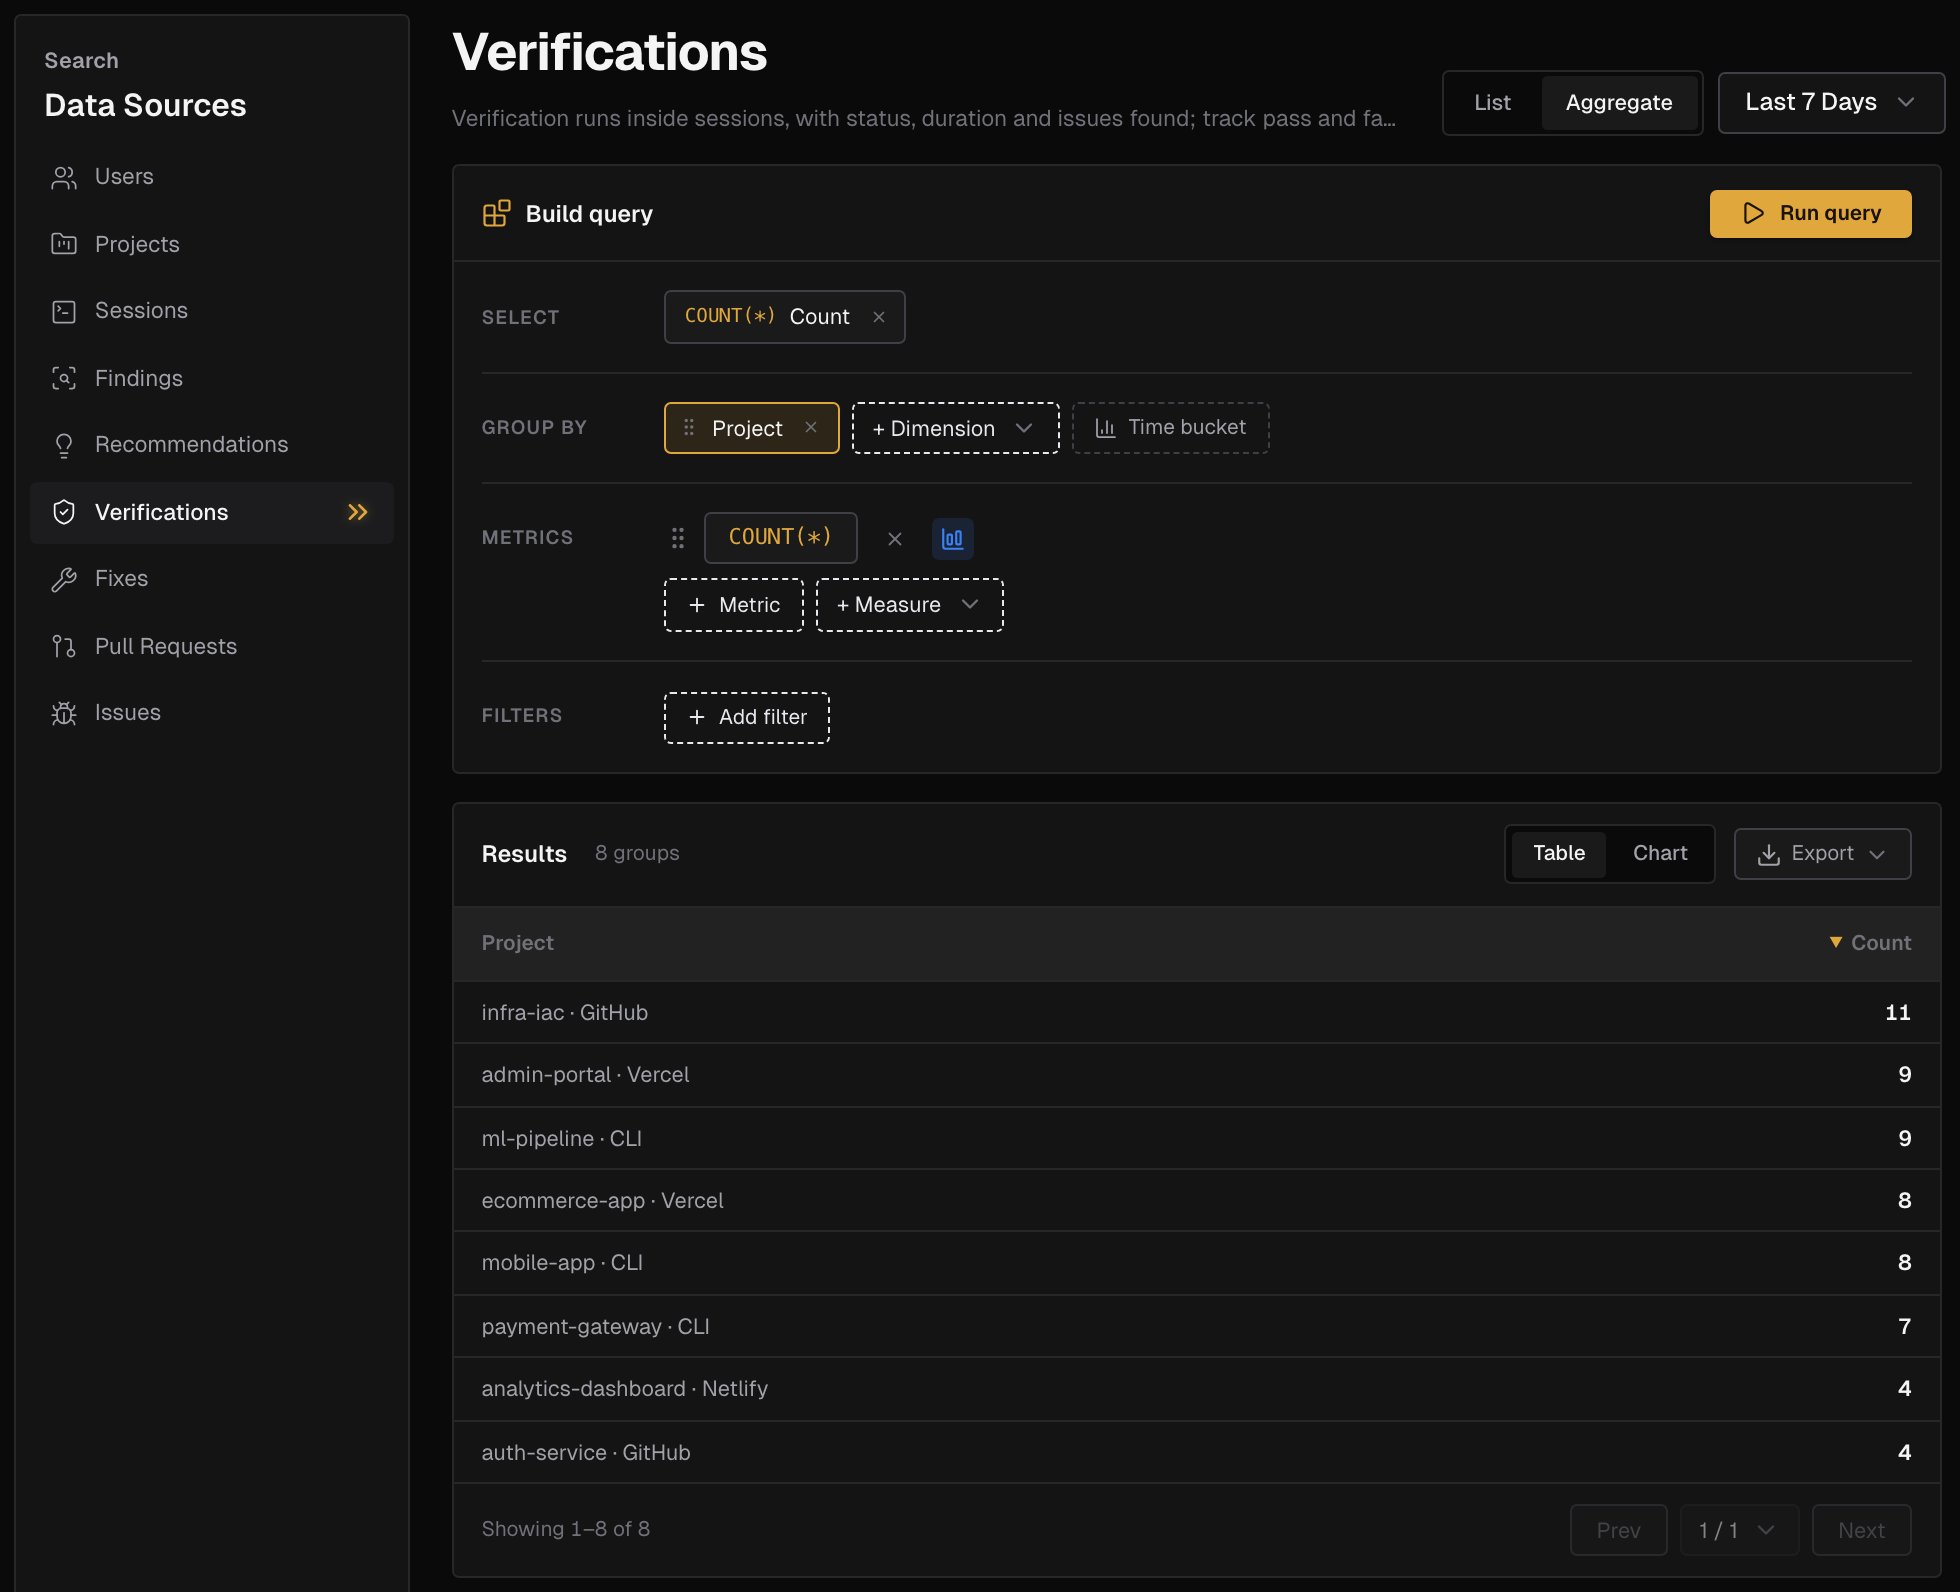Select the analytics-dashboard · Netlify row
The image size is (1960, 1592).
point(1196,1389)
